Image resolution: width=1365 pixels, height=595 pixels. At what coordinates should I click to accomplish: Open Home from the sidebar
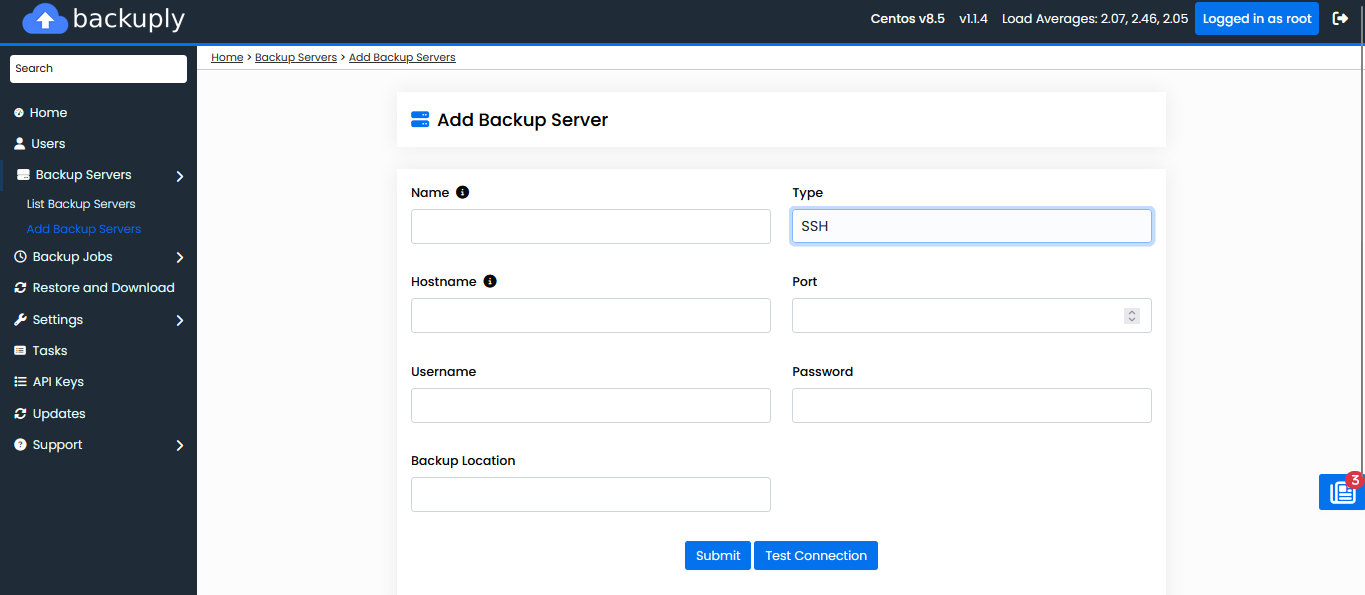tap(48, 113)
